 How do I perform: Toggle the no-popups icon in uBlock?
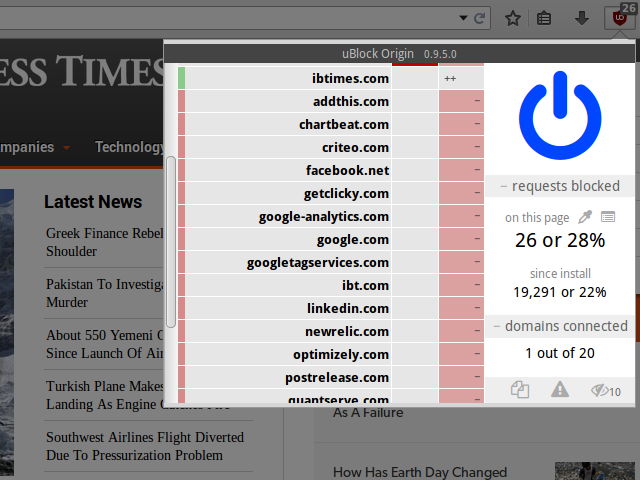(x=520, y=389)
